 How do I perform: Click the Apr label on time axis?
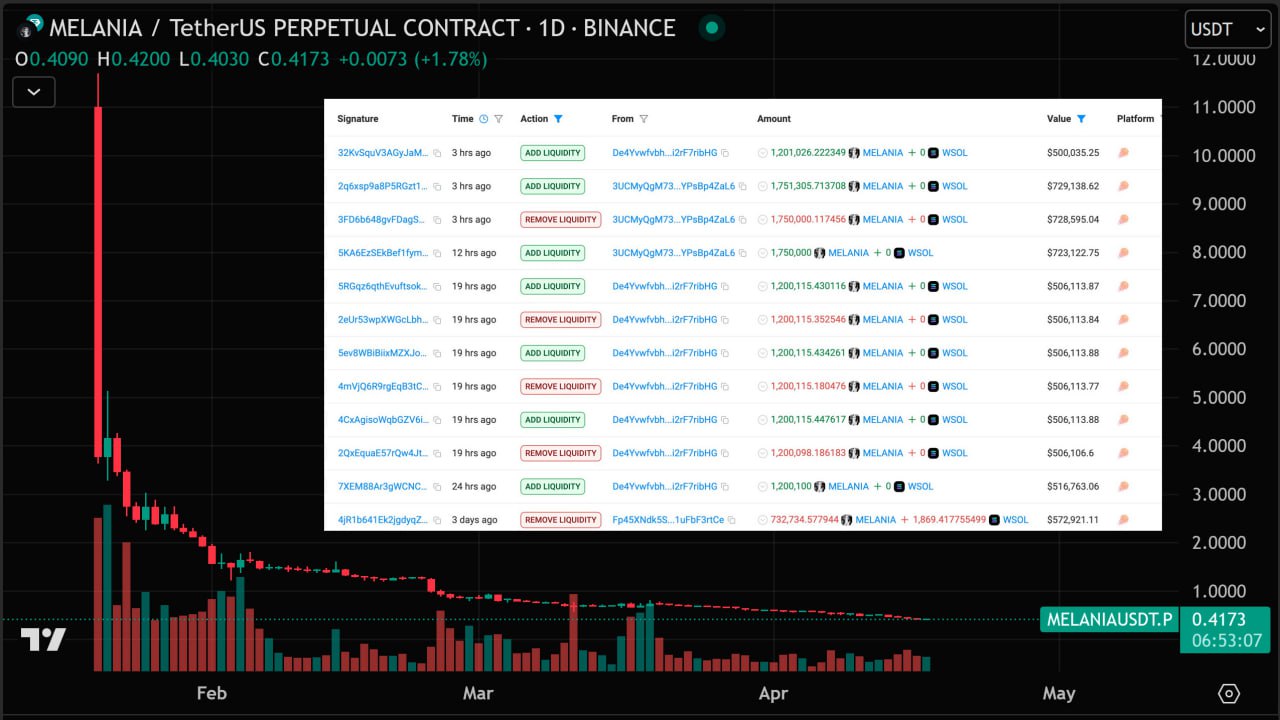pos(773,693)
